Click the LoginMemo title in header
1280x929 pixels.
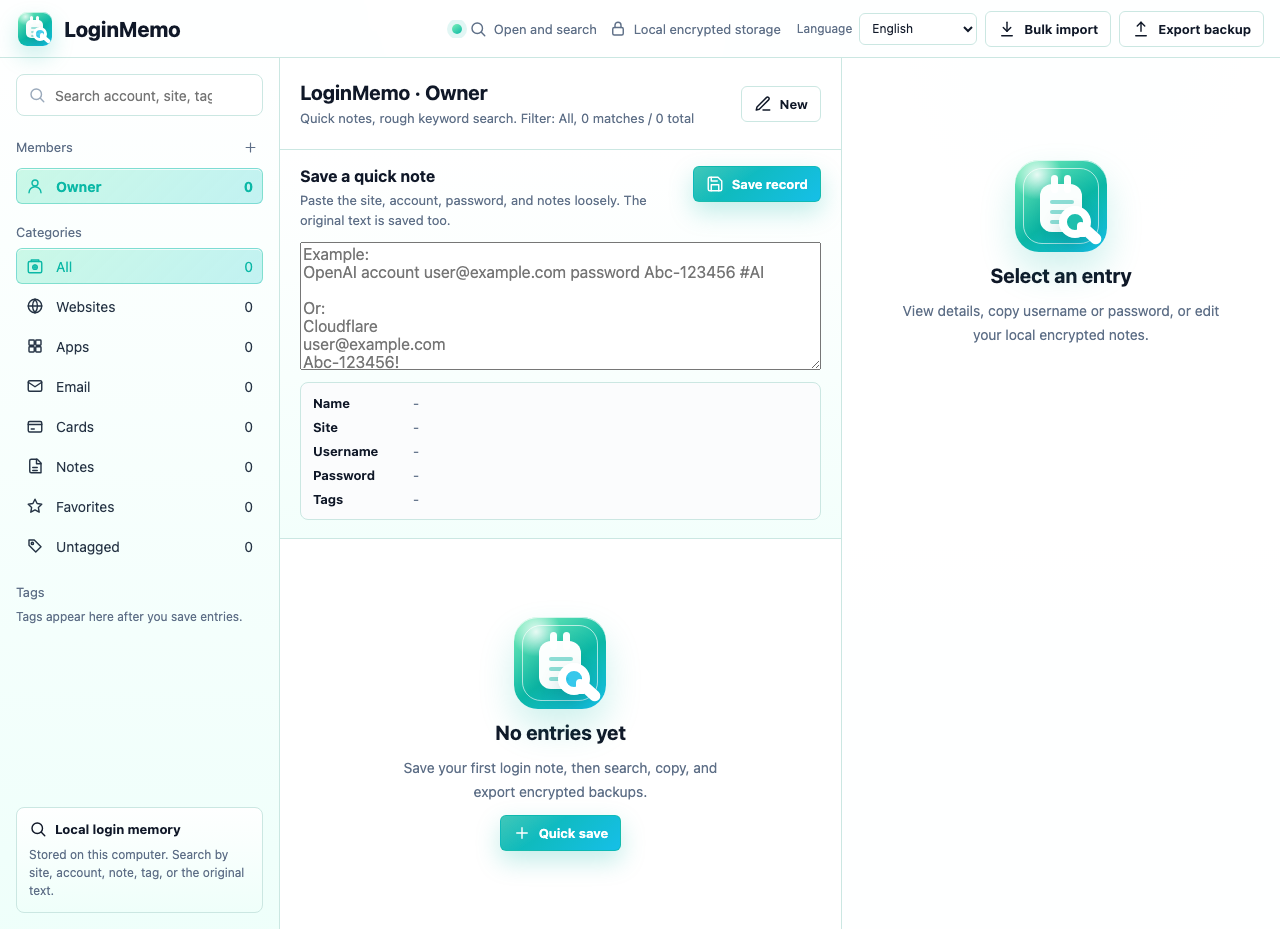[x=122, y=29]
